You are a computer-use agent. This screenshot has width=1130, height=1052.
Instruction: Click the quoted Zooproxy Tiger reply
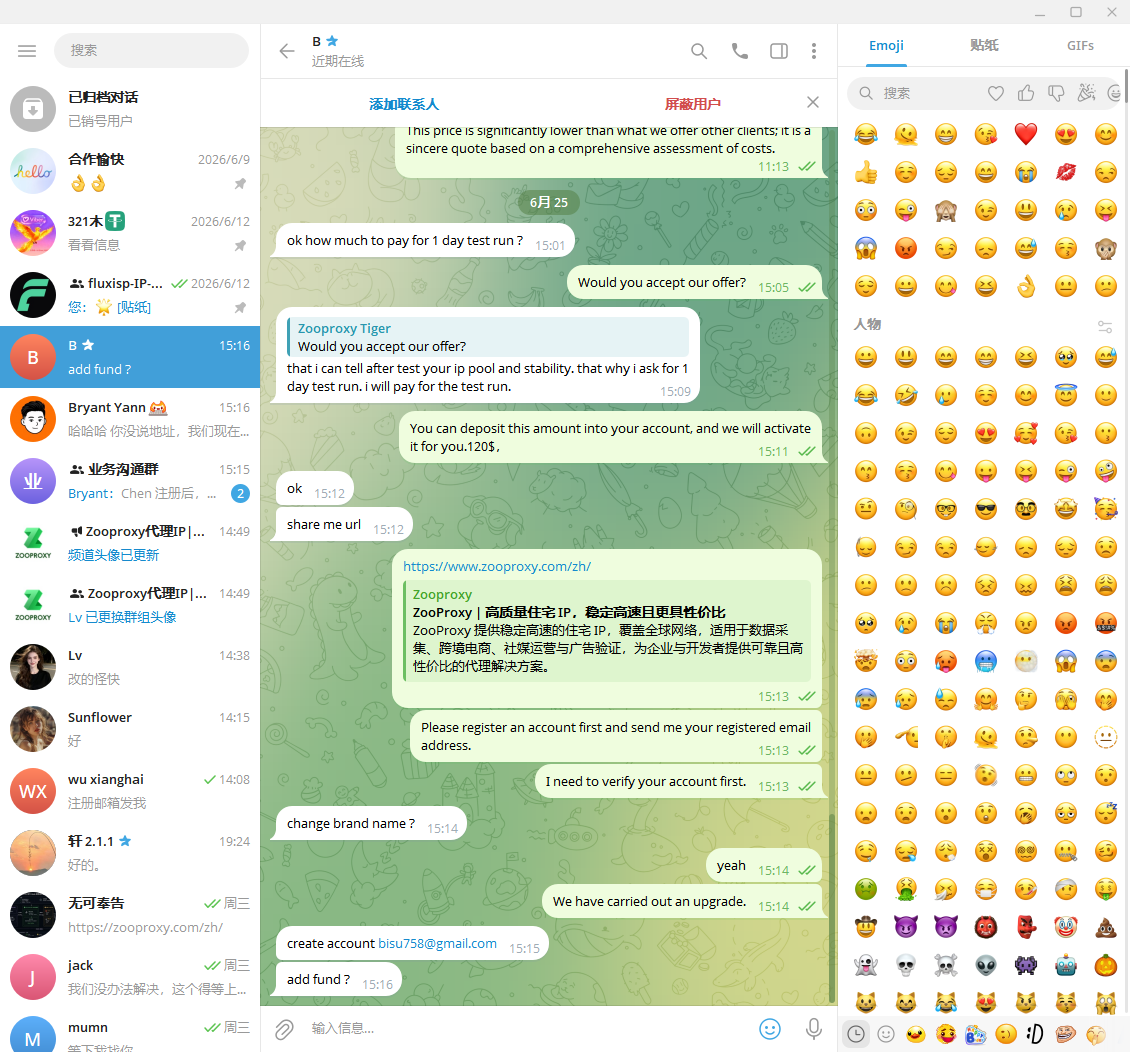pyautogui.click(x=488, y=337)
